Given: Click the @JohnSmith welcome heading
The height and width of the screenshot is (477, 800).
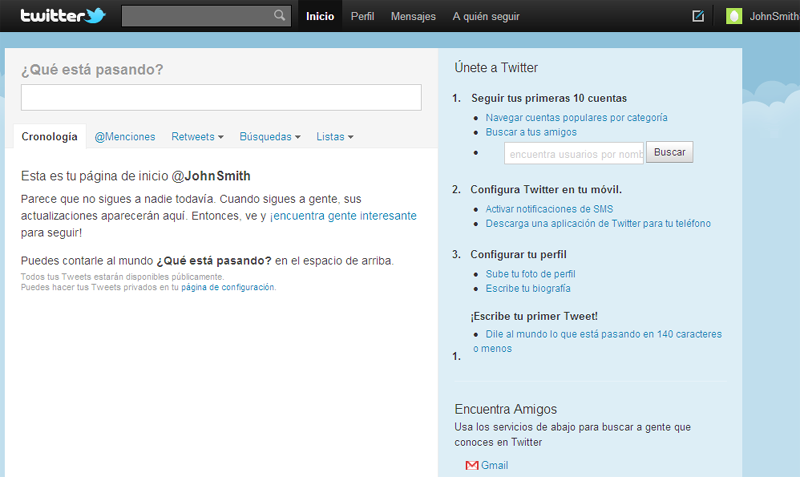Looking at the screenshot, I should tap(136, 176).
